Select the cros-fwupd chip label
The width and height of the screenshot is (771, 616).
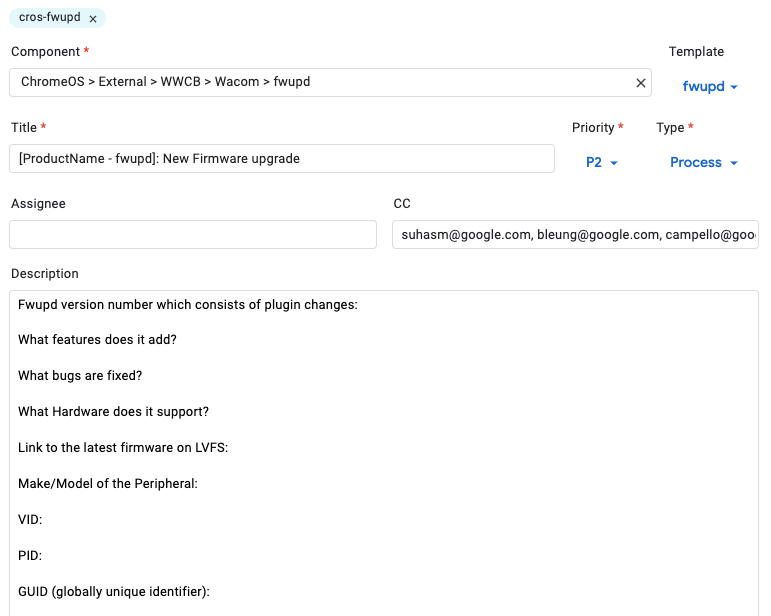tap(50, 18)
